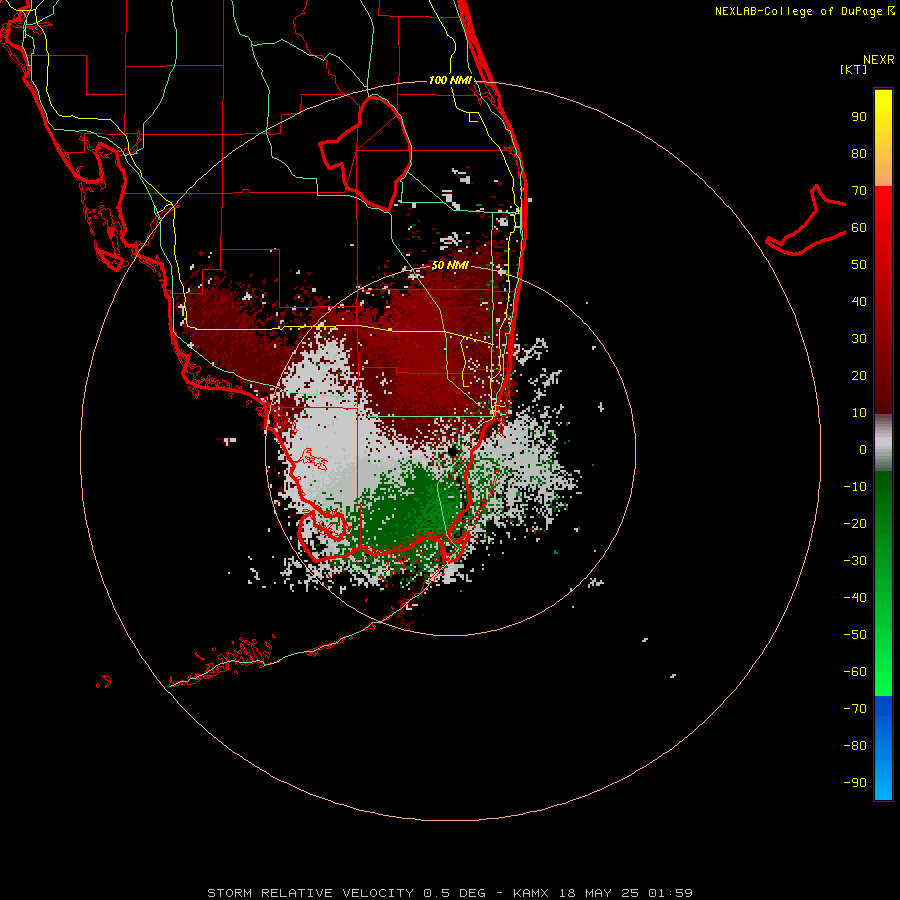The image size is (900, 900).
Task: Click the 0.5 DEG elevation angle text
Action: click(455, 893)
